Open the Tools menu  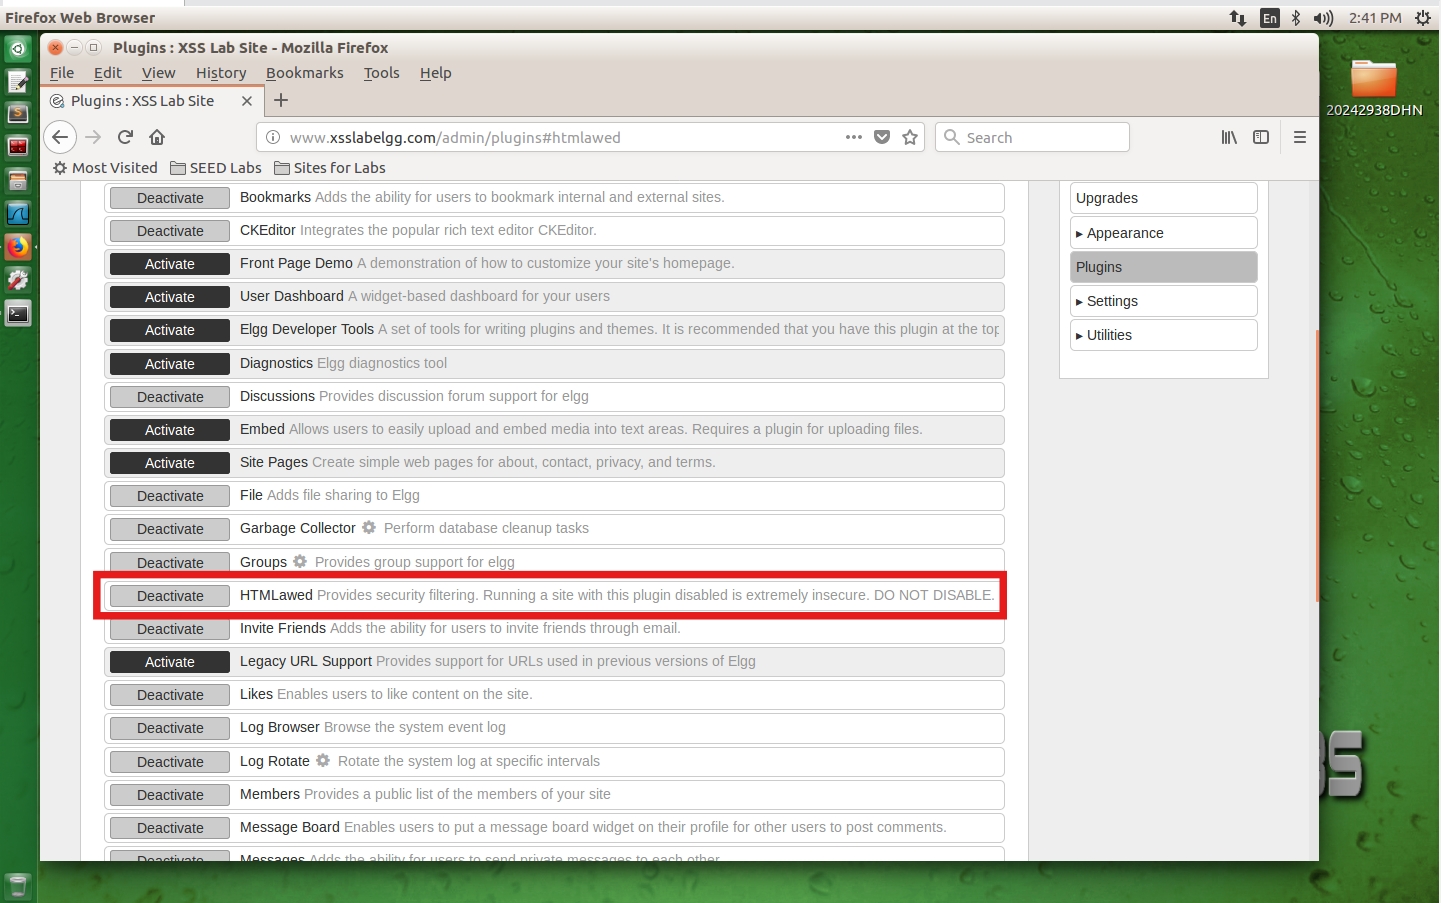(381, 73)
